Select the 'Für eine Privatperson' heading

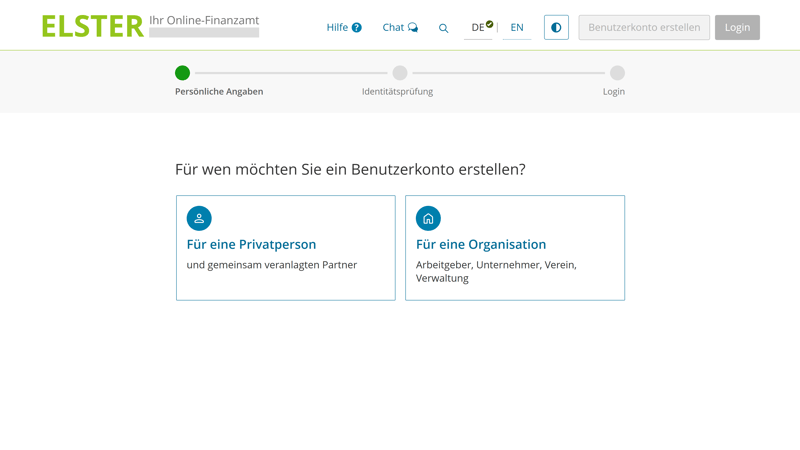(251, 244)
